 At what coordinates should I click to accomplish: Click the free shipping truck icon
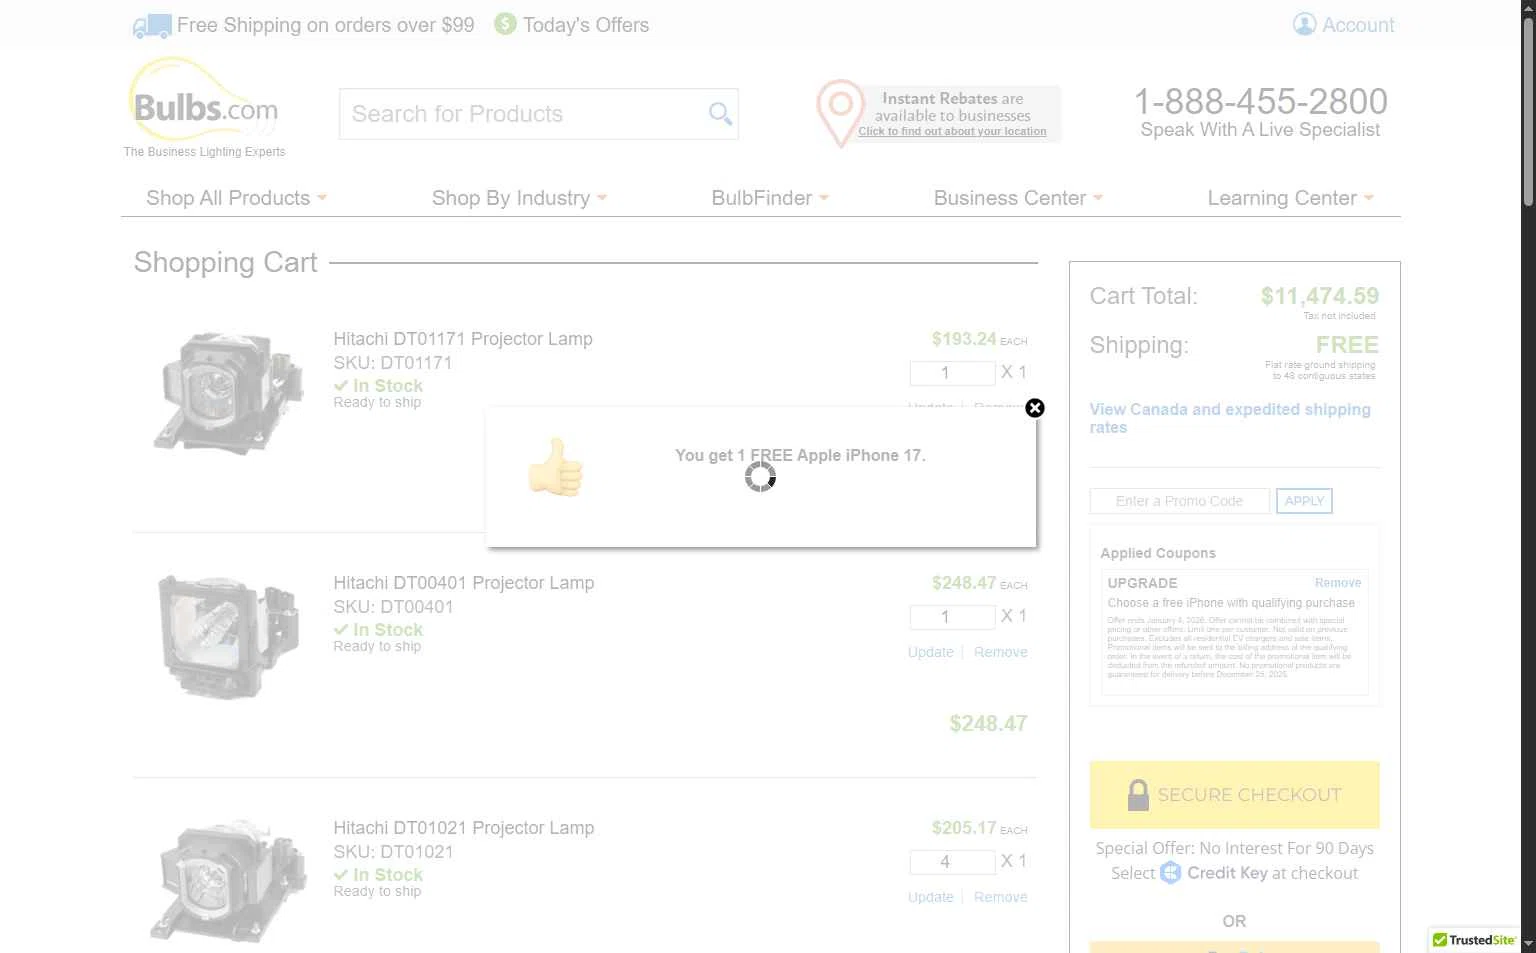pyautogui.click(x=152, y=26)
